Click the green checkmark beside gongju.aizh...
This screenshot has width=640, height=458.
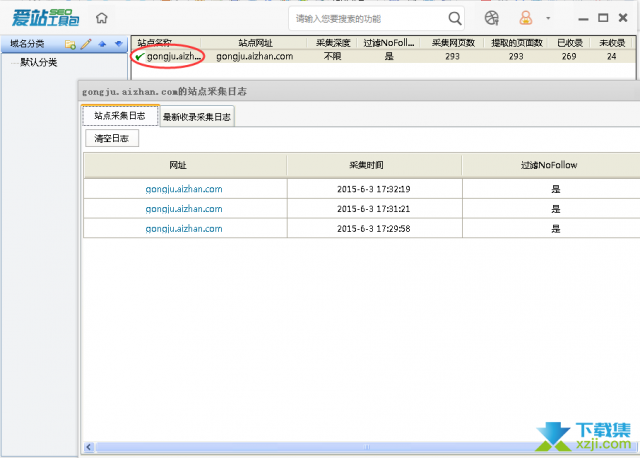point(140,56)
